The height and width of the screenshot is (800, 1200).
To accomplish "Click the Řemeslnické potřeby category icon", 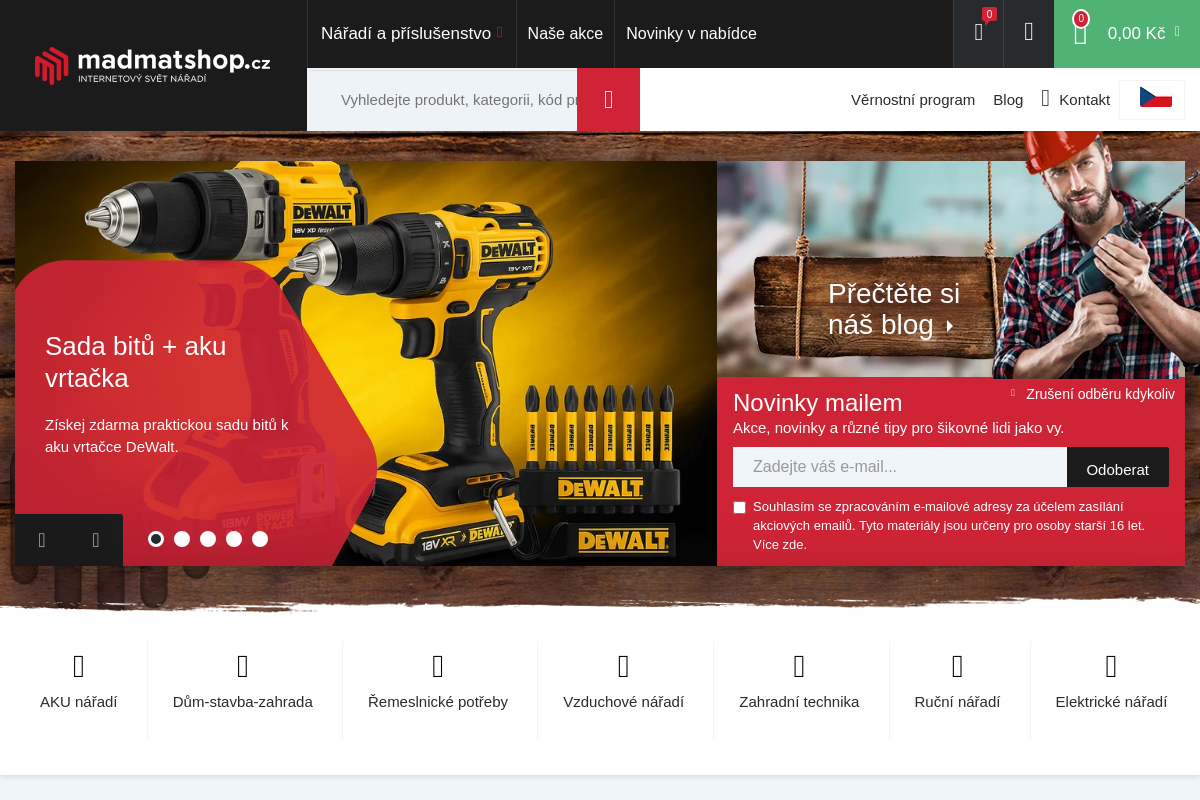I will (438, 666).
